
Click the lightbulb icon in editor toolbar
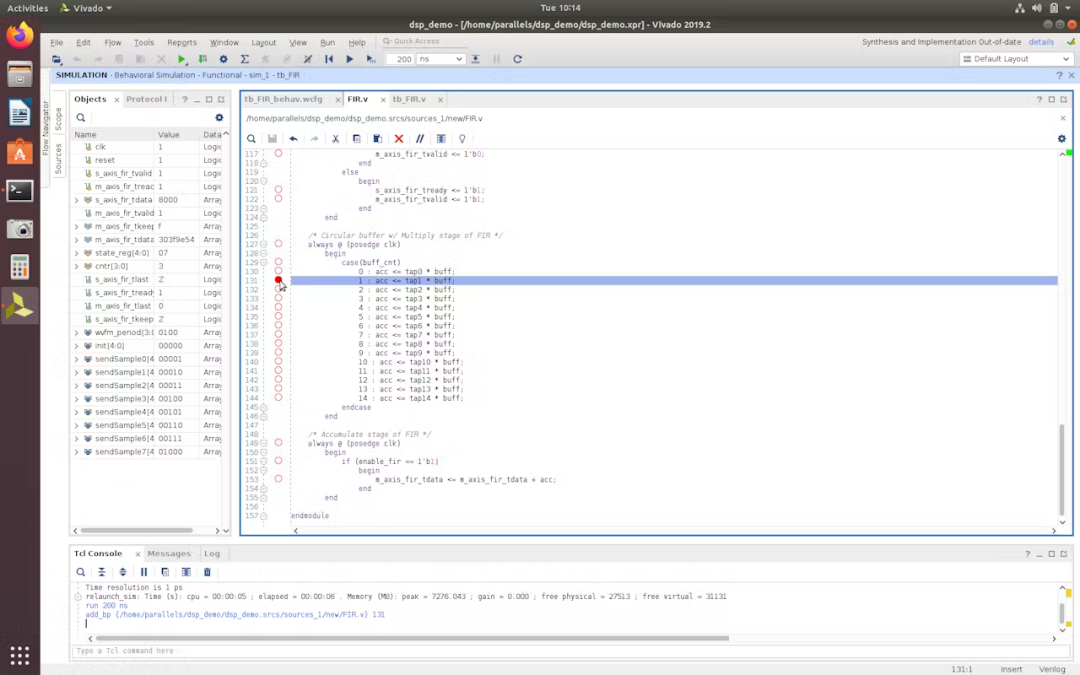tap(462, 139)
